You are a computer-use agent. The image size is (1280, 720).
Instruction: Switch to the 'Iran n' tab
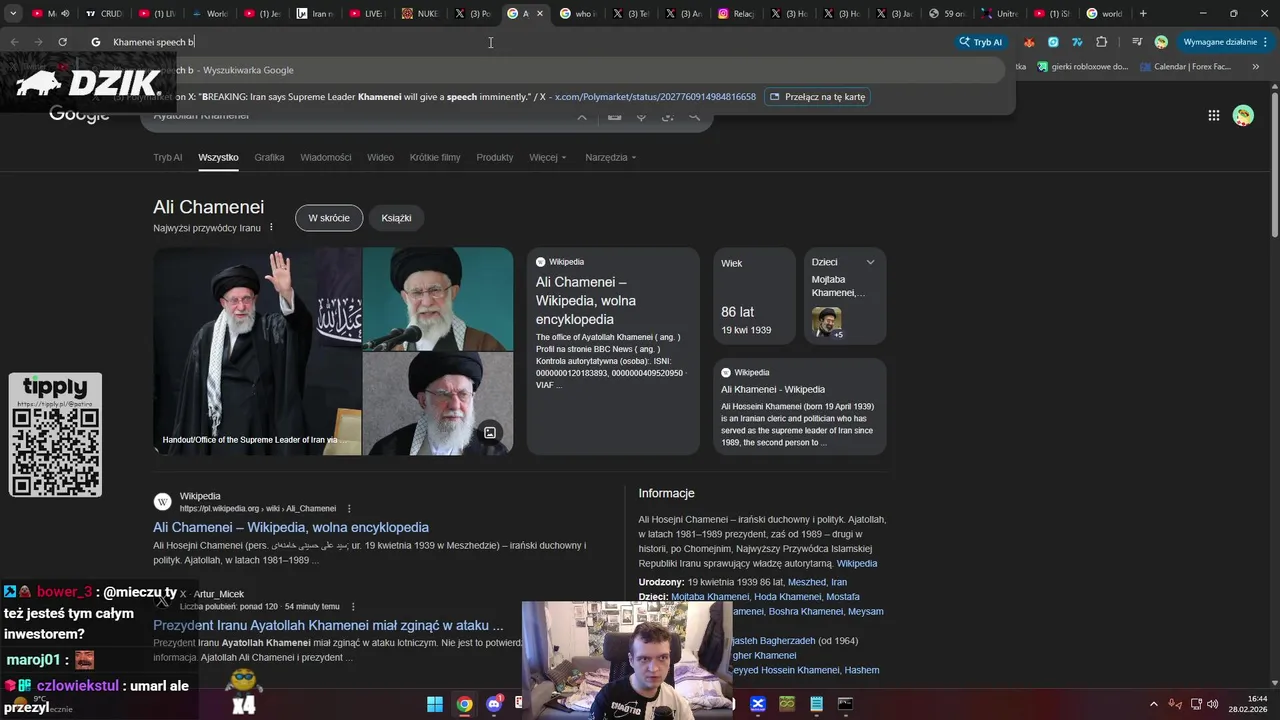point(314,14)
